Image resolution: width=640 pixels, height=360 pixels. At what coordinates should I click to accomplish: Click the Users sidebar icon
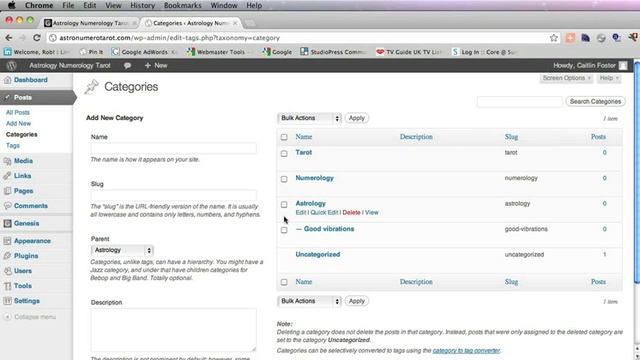click(7, 271)
